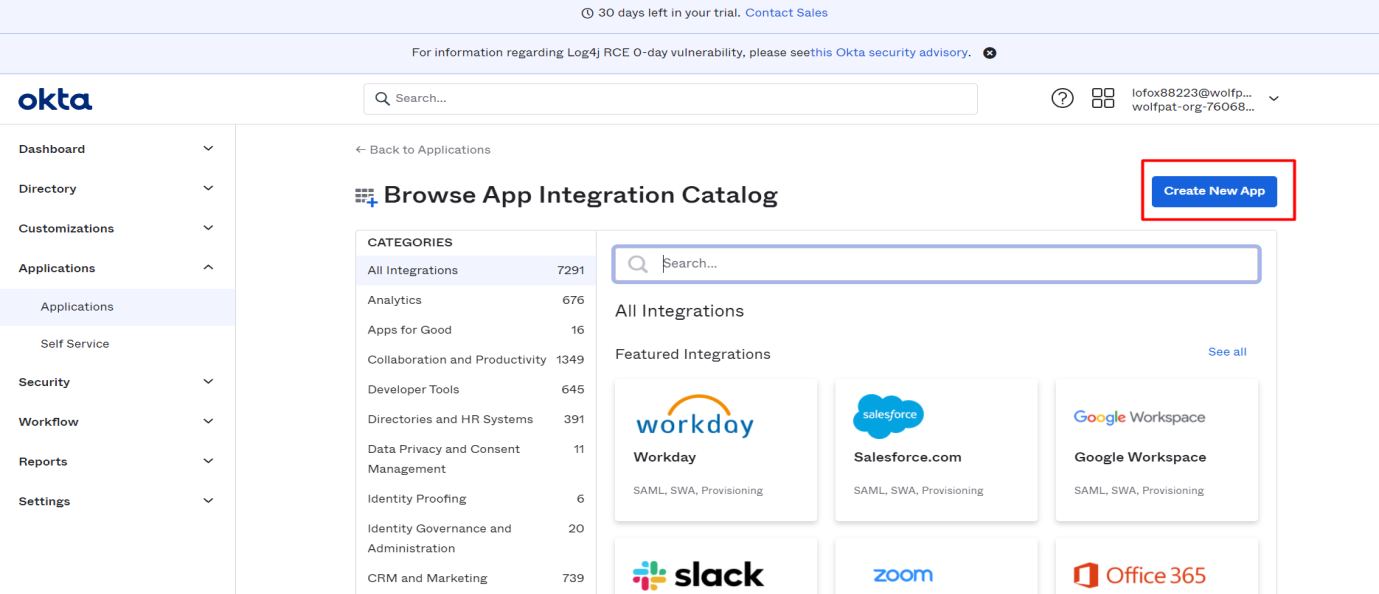
Task: Select Data Privacy and Consent Management category
Action: pyautogui.click(x=476, y=459)
